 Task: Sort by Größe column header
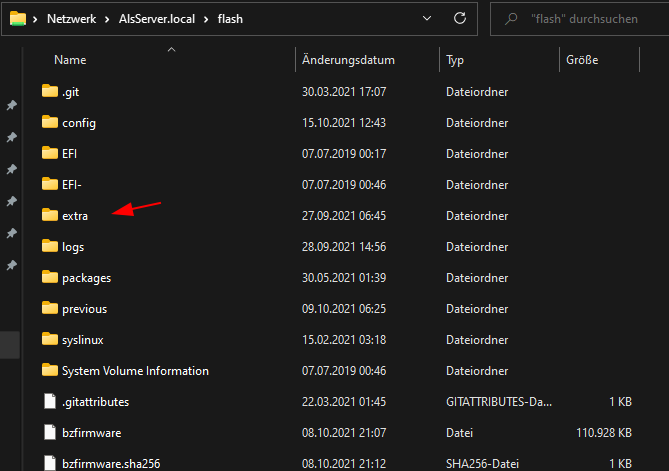tap(582, 60)
